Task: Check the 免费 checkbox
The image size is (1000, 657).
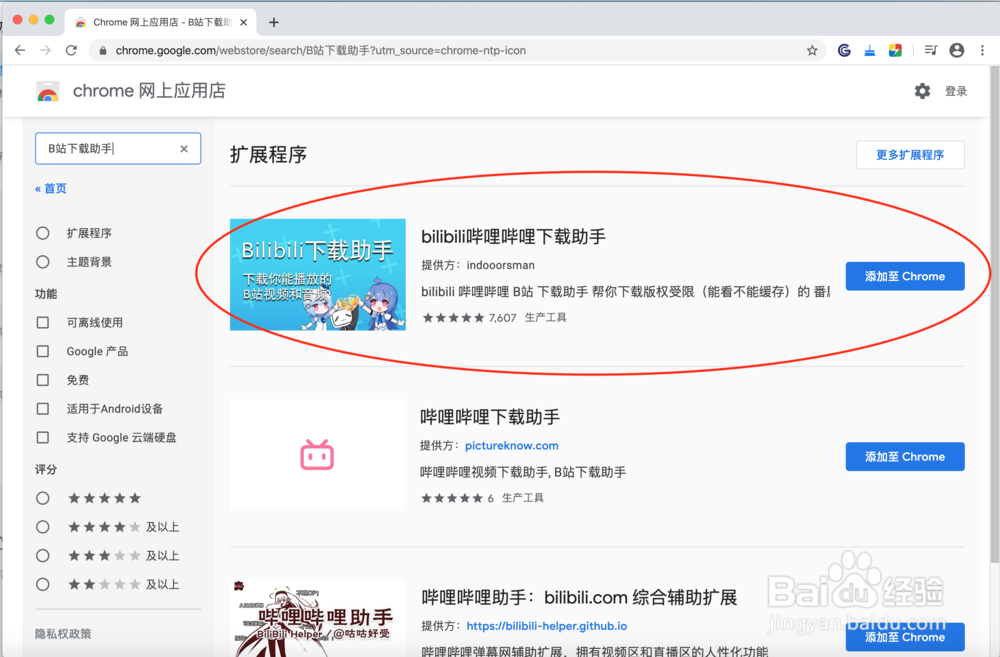Action: click(x=43, y=380)
